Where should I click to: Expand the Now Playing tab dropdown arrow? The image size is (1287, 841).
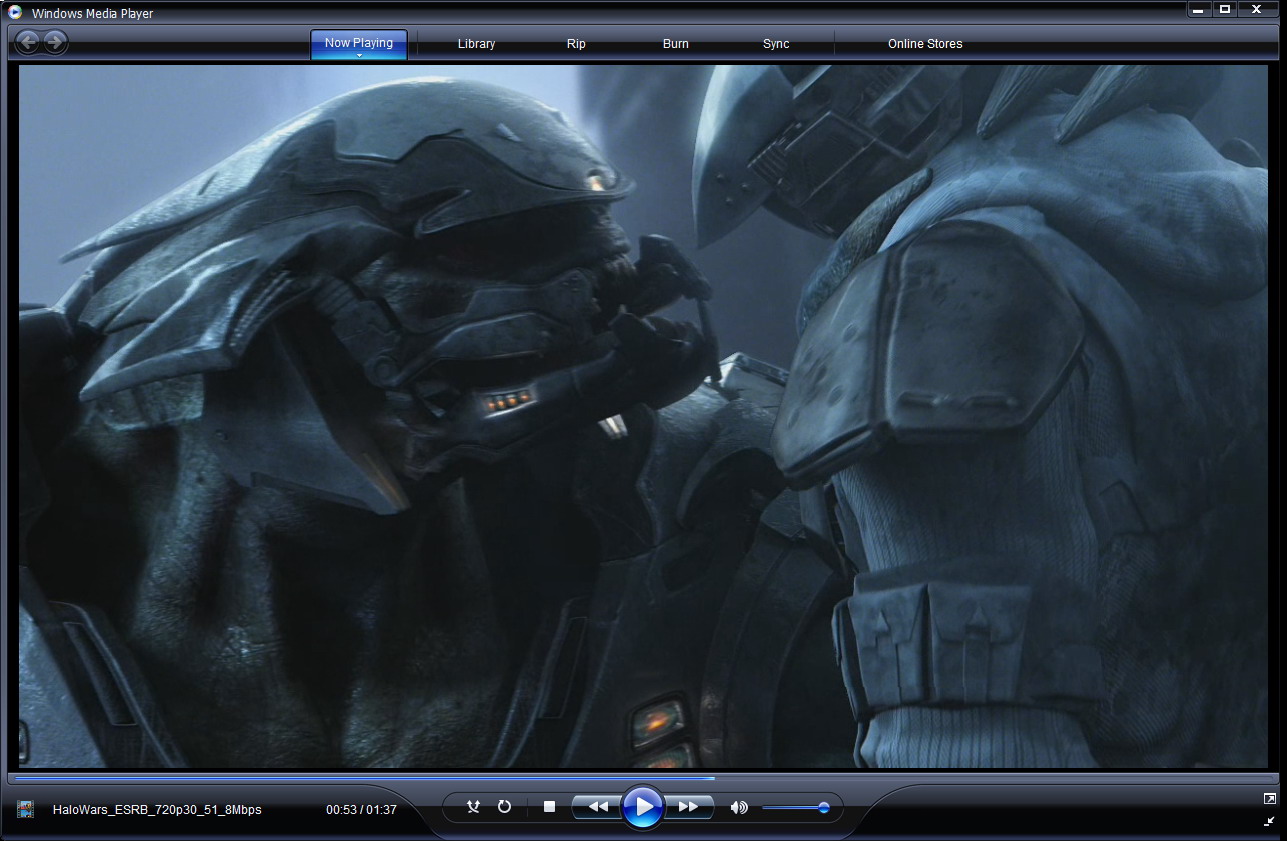(x=358, y=56)
